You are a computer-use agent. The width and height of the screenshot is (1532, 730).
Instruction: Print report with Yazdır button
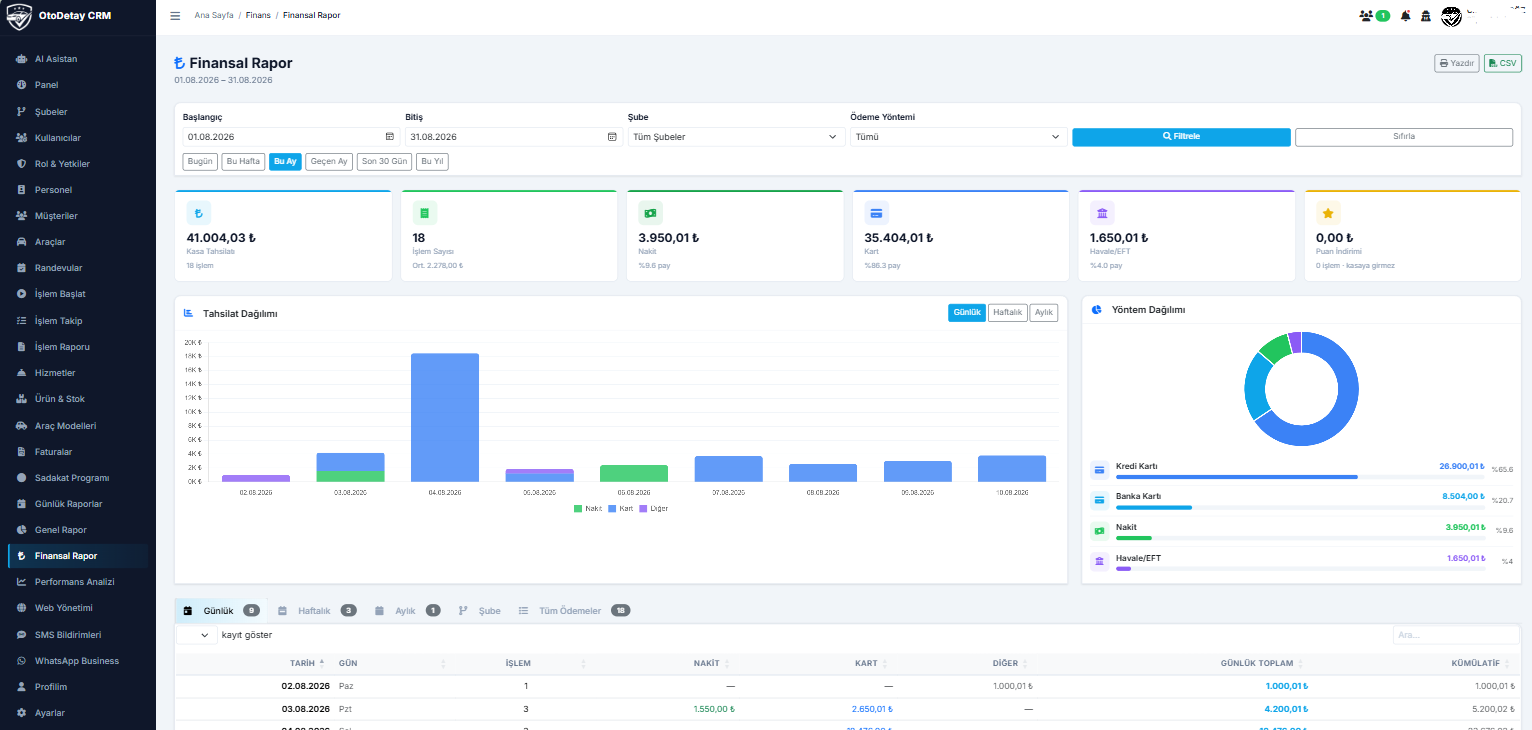click(x=1457, y=63)
